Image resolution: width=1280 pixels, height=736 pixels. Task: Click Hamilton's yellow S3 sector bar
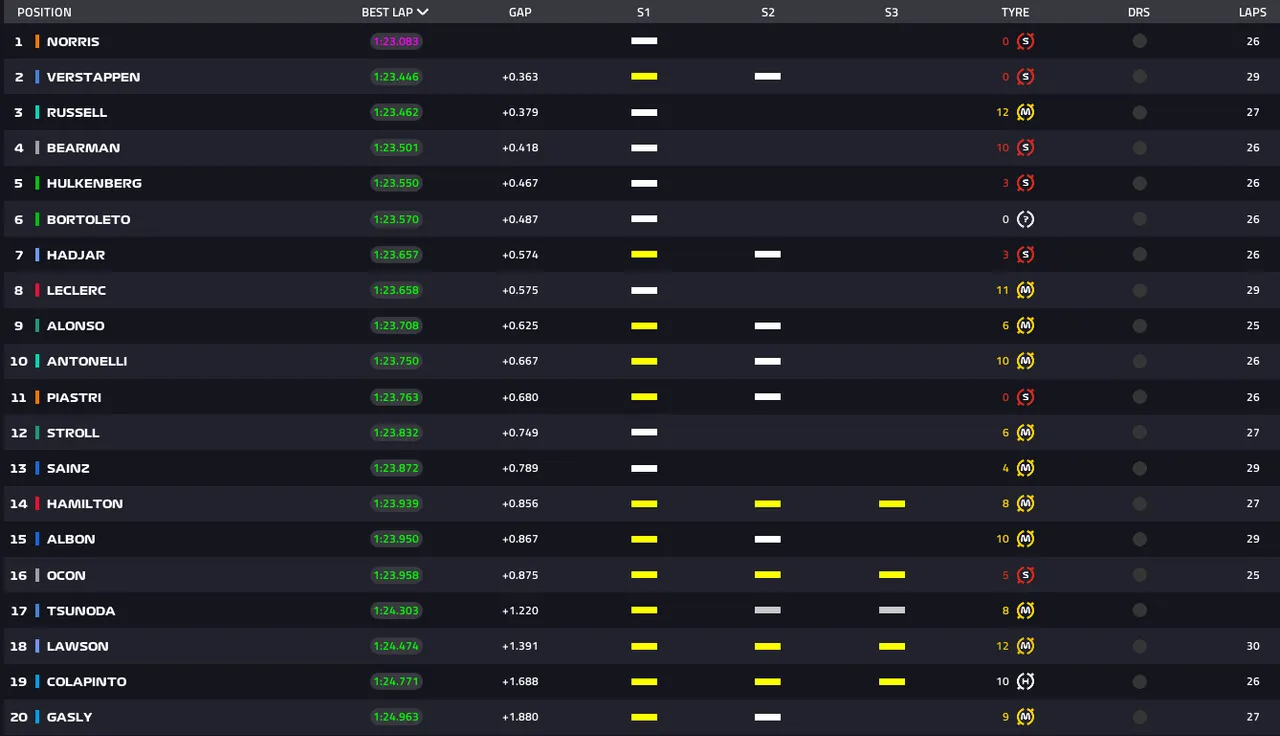pos(891,504)
